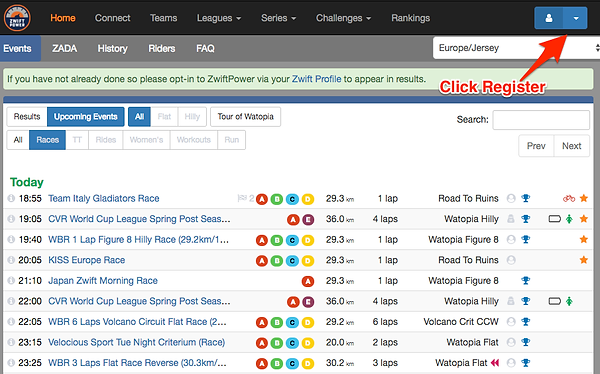Click the Tour of Watopia button

245,117
